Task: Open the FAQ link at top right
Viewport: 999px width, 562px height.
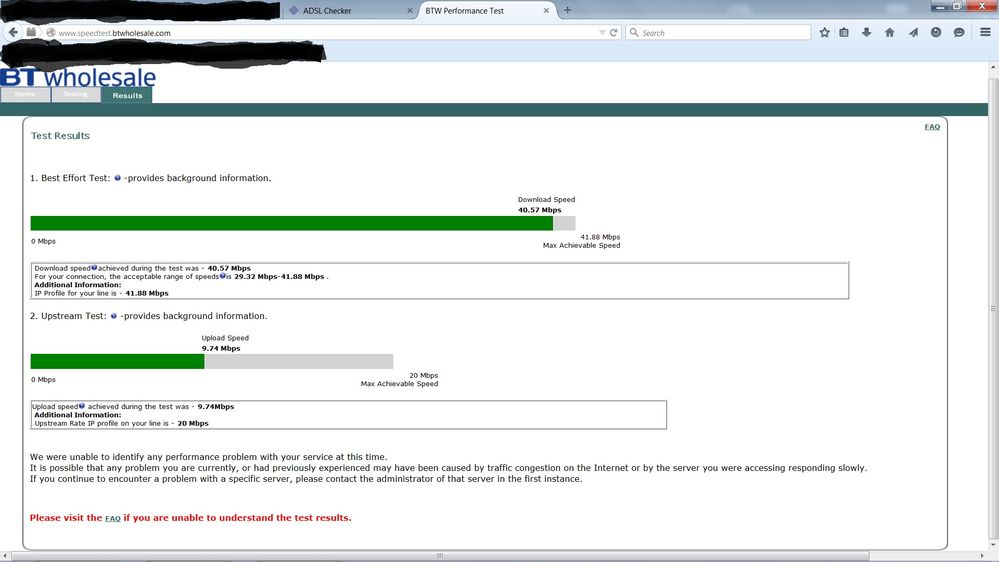Action: point(932,127)
